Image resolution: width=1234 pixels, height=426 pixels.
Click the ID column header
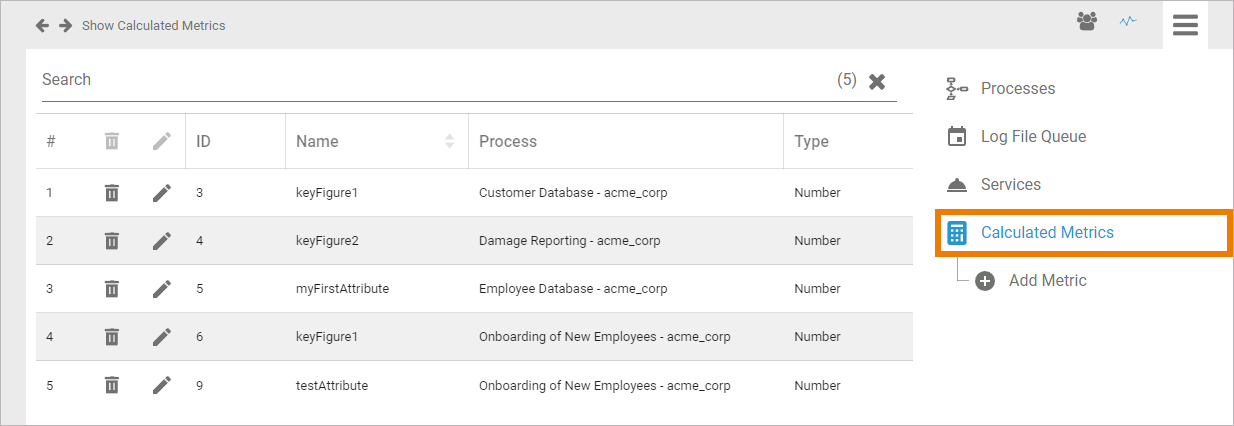pyautogui.click(x=204, y=142)
